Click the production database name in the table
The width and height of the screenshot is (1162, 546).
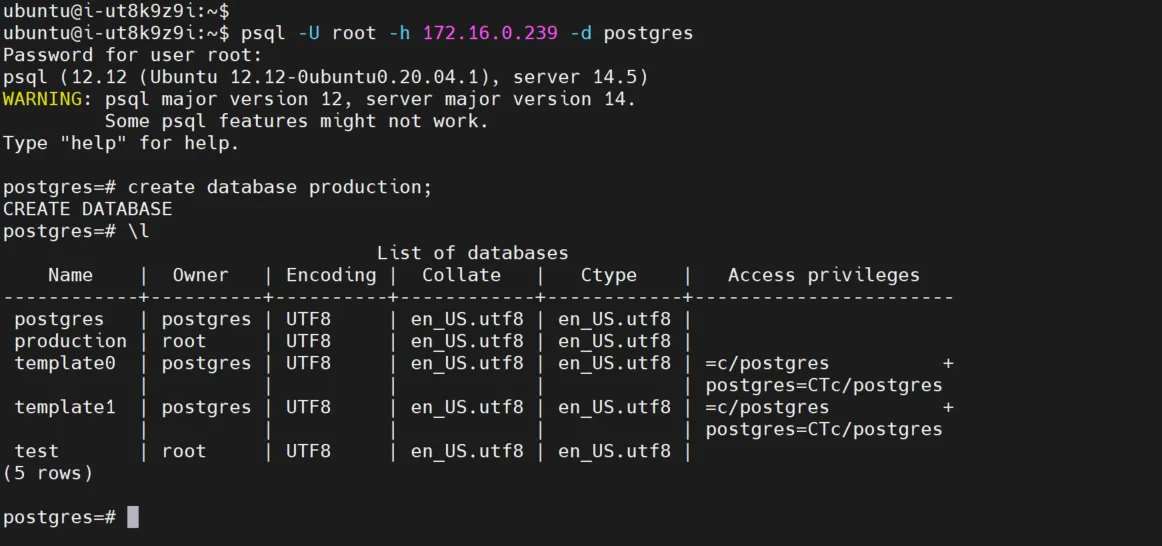point(70,341)
